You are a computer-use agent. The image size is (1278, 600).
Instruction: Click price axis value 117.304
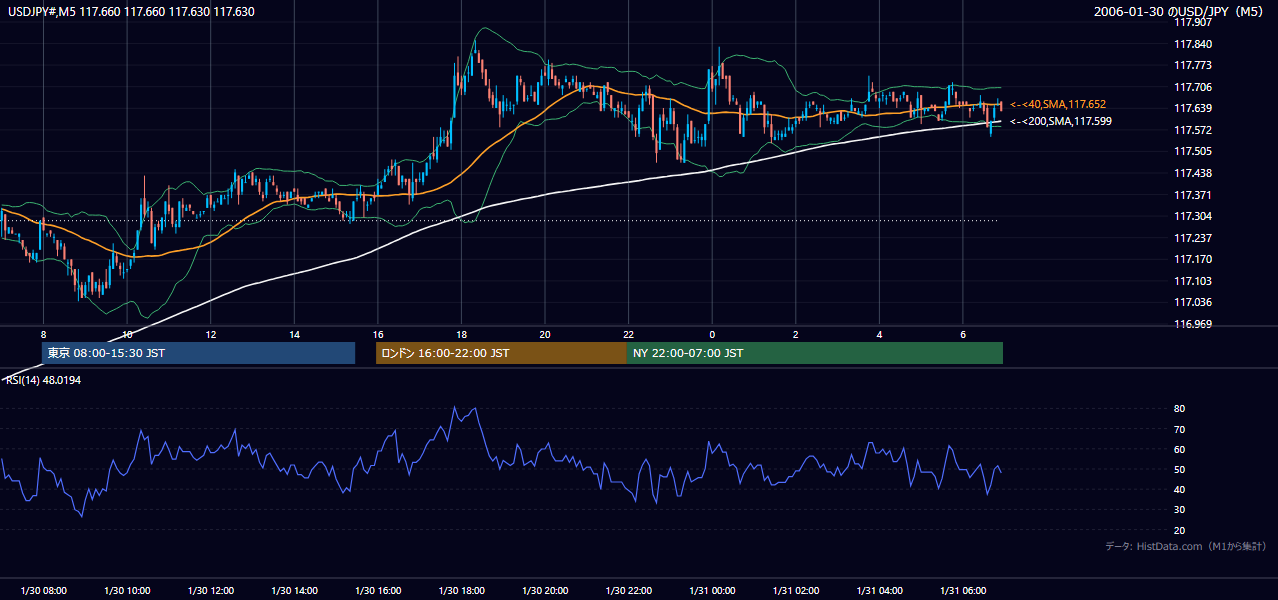click(1192, 216)
